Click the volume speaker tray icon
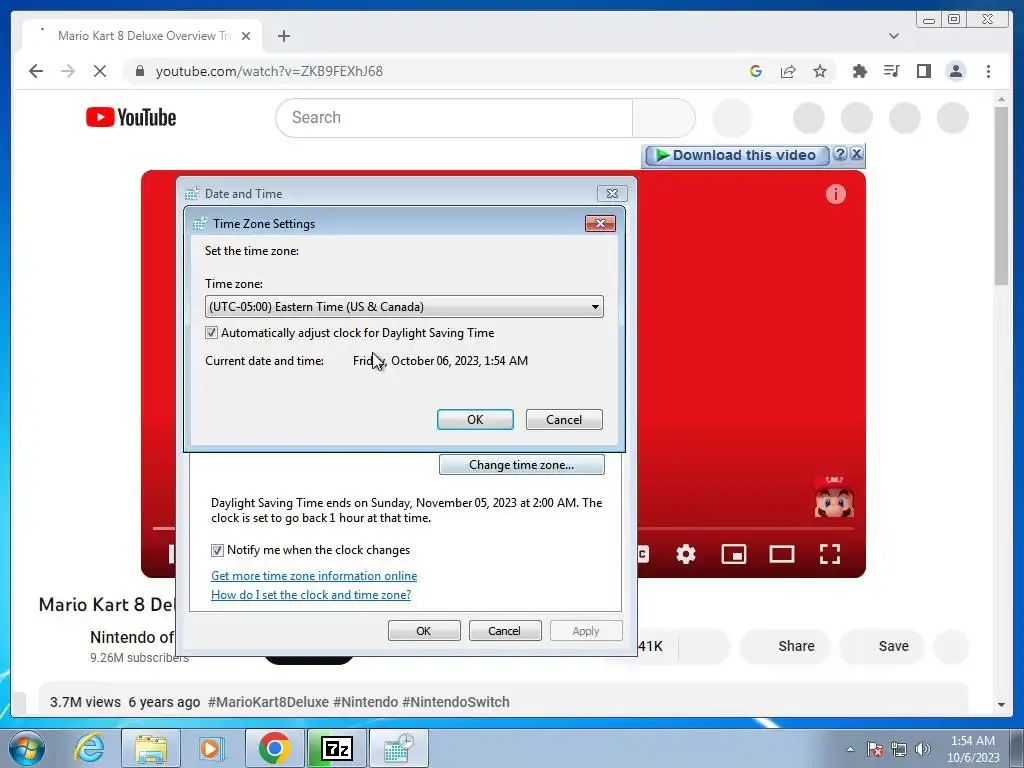1024x768 pixels. coord(923,749)
